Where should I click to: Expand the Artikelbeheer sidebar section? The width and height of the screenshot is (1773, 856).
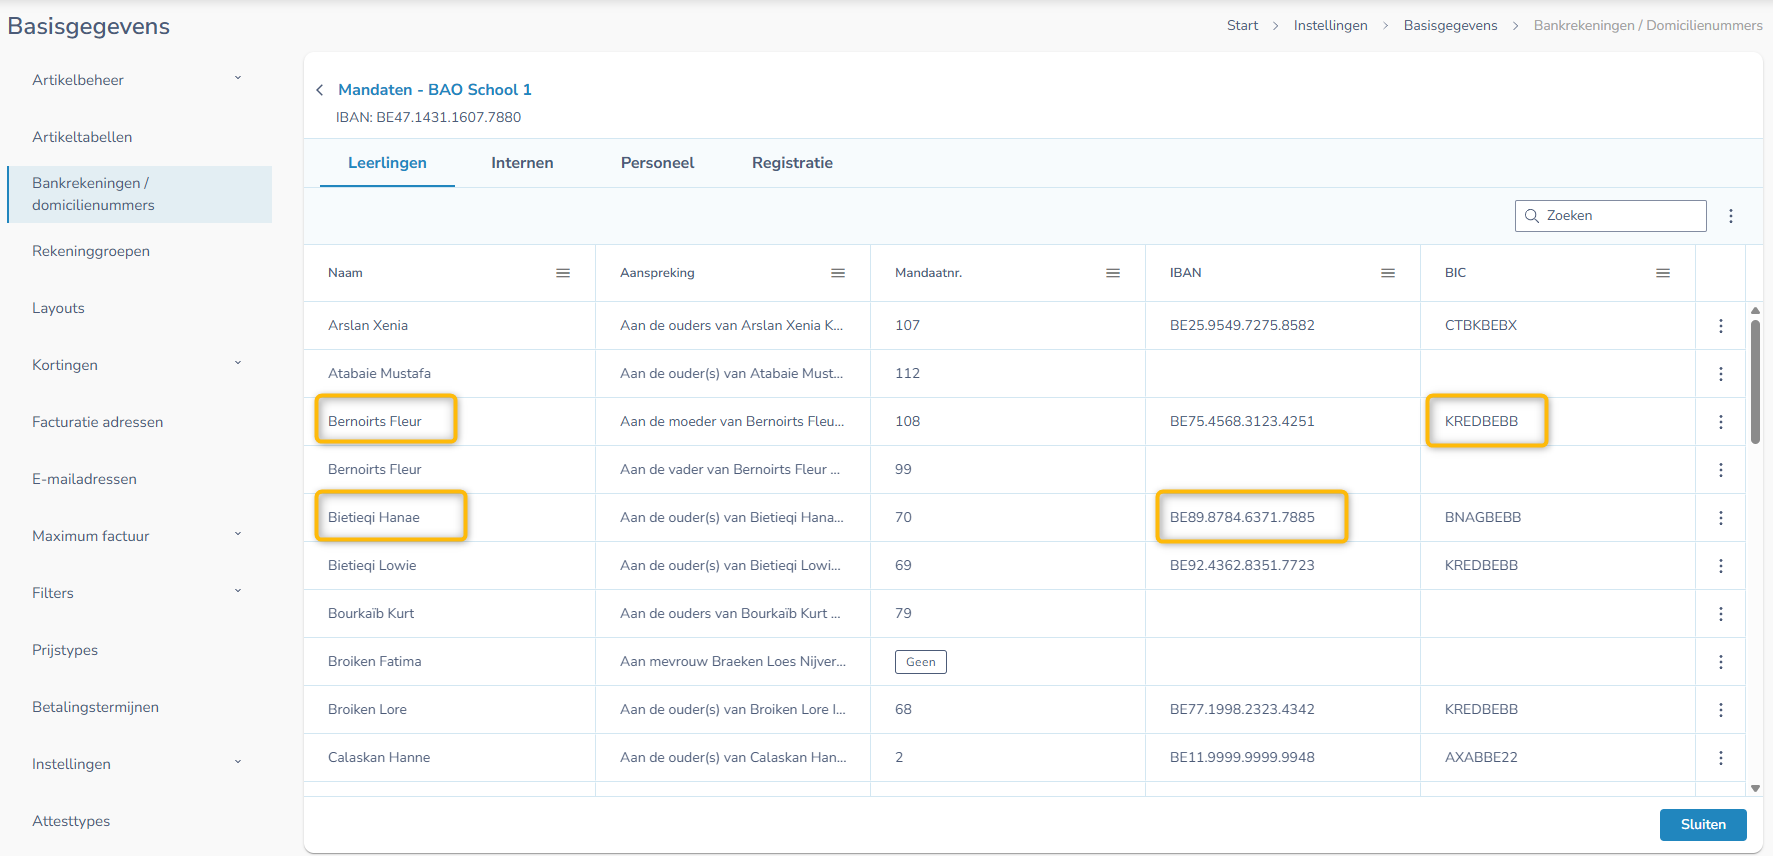pyautogui.click(x=238, y=78)
